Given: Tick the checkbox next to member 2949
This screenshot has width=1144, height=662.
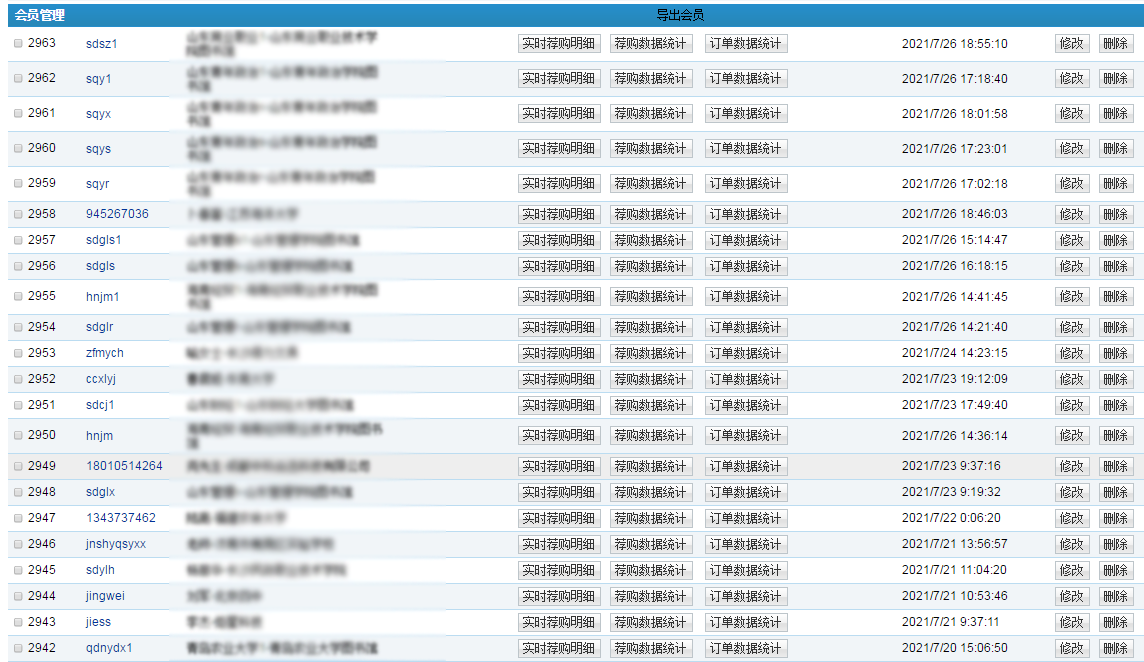Looking at the screenshot, I should [x=18, y=467].
